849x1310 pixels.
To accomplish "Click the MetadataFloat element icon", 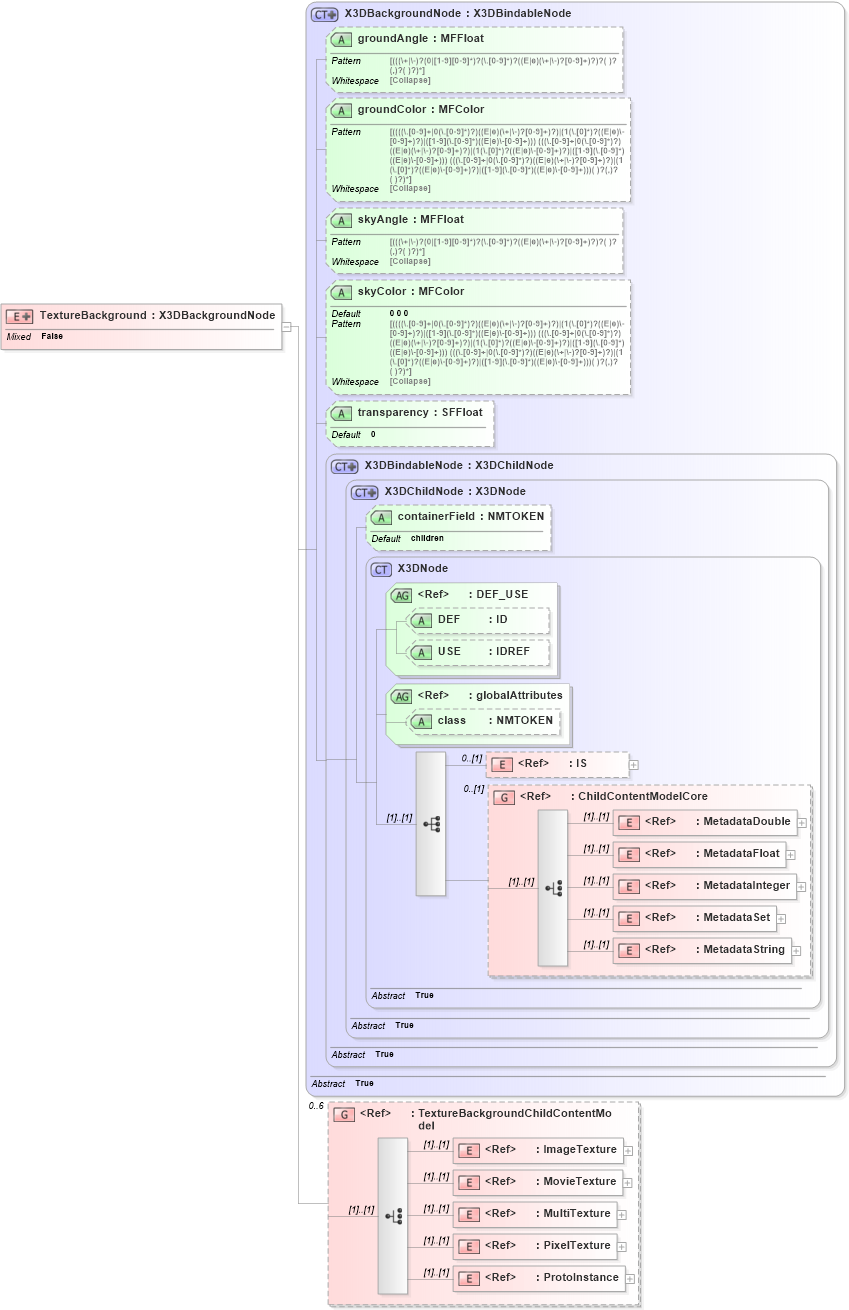I will pos(629,855).
